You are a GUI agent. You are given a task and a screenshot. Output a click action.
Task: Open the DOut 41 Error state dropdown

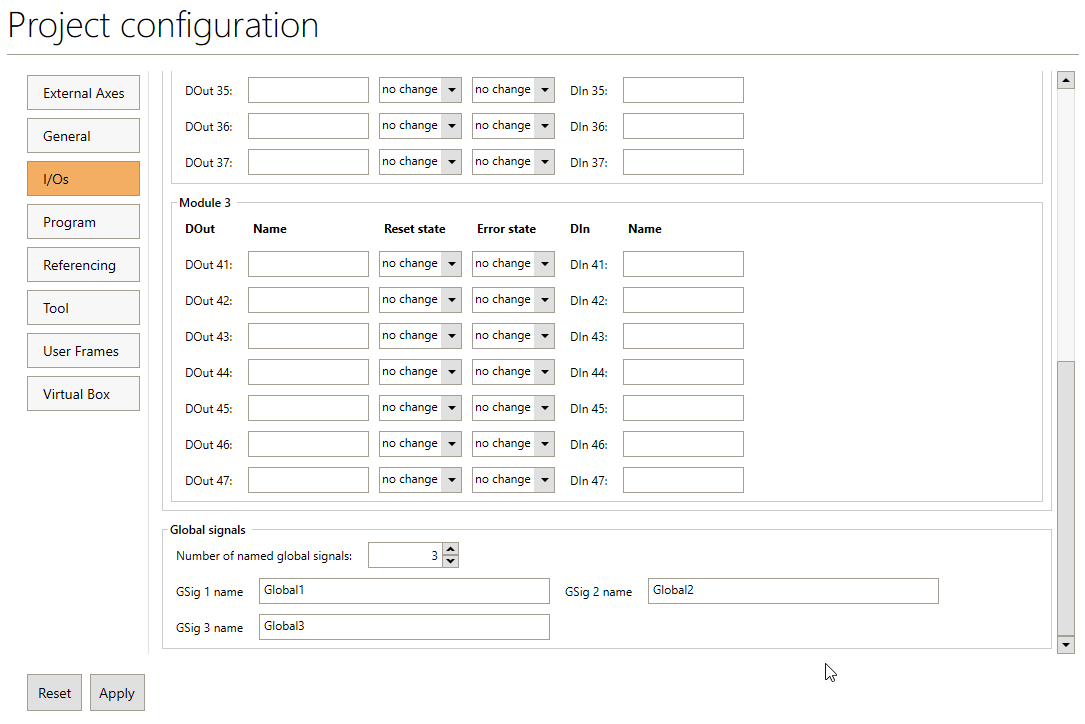(x=513, y=264)
